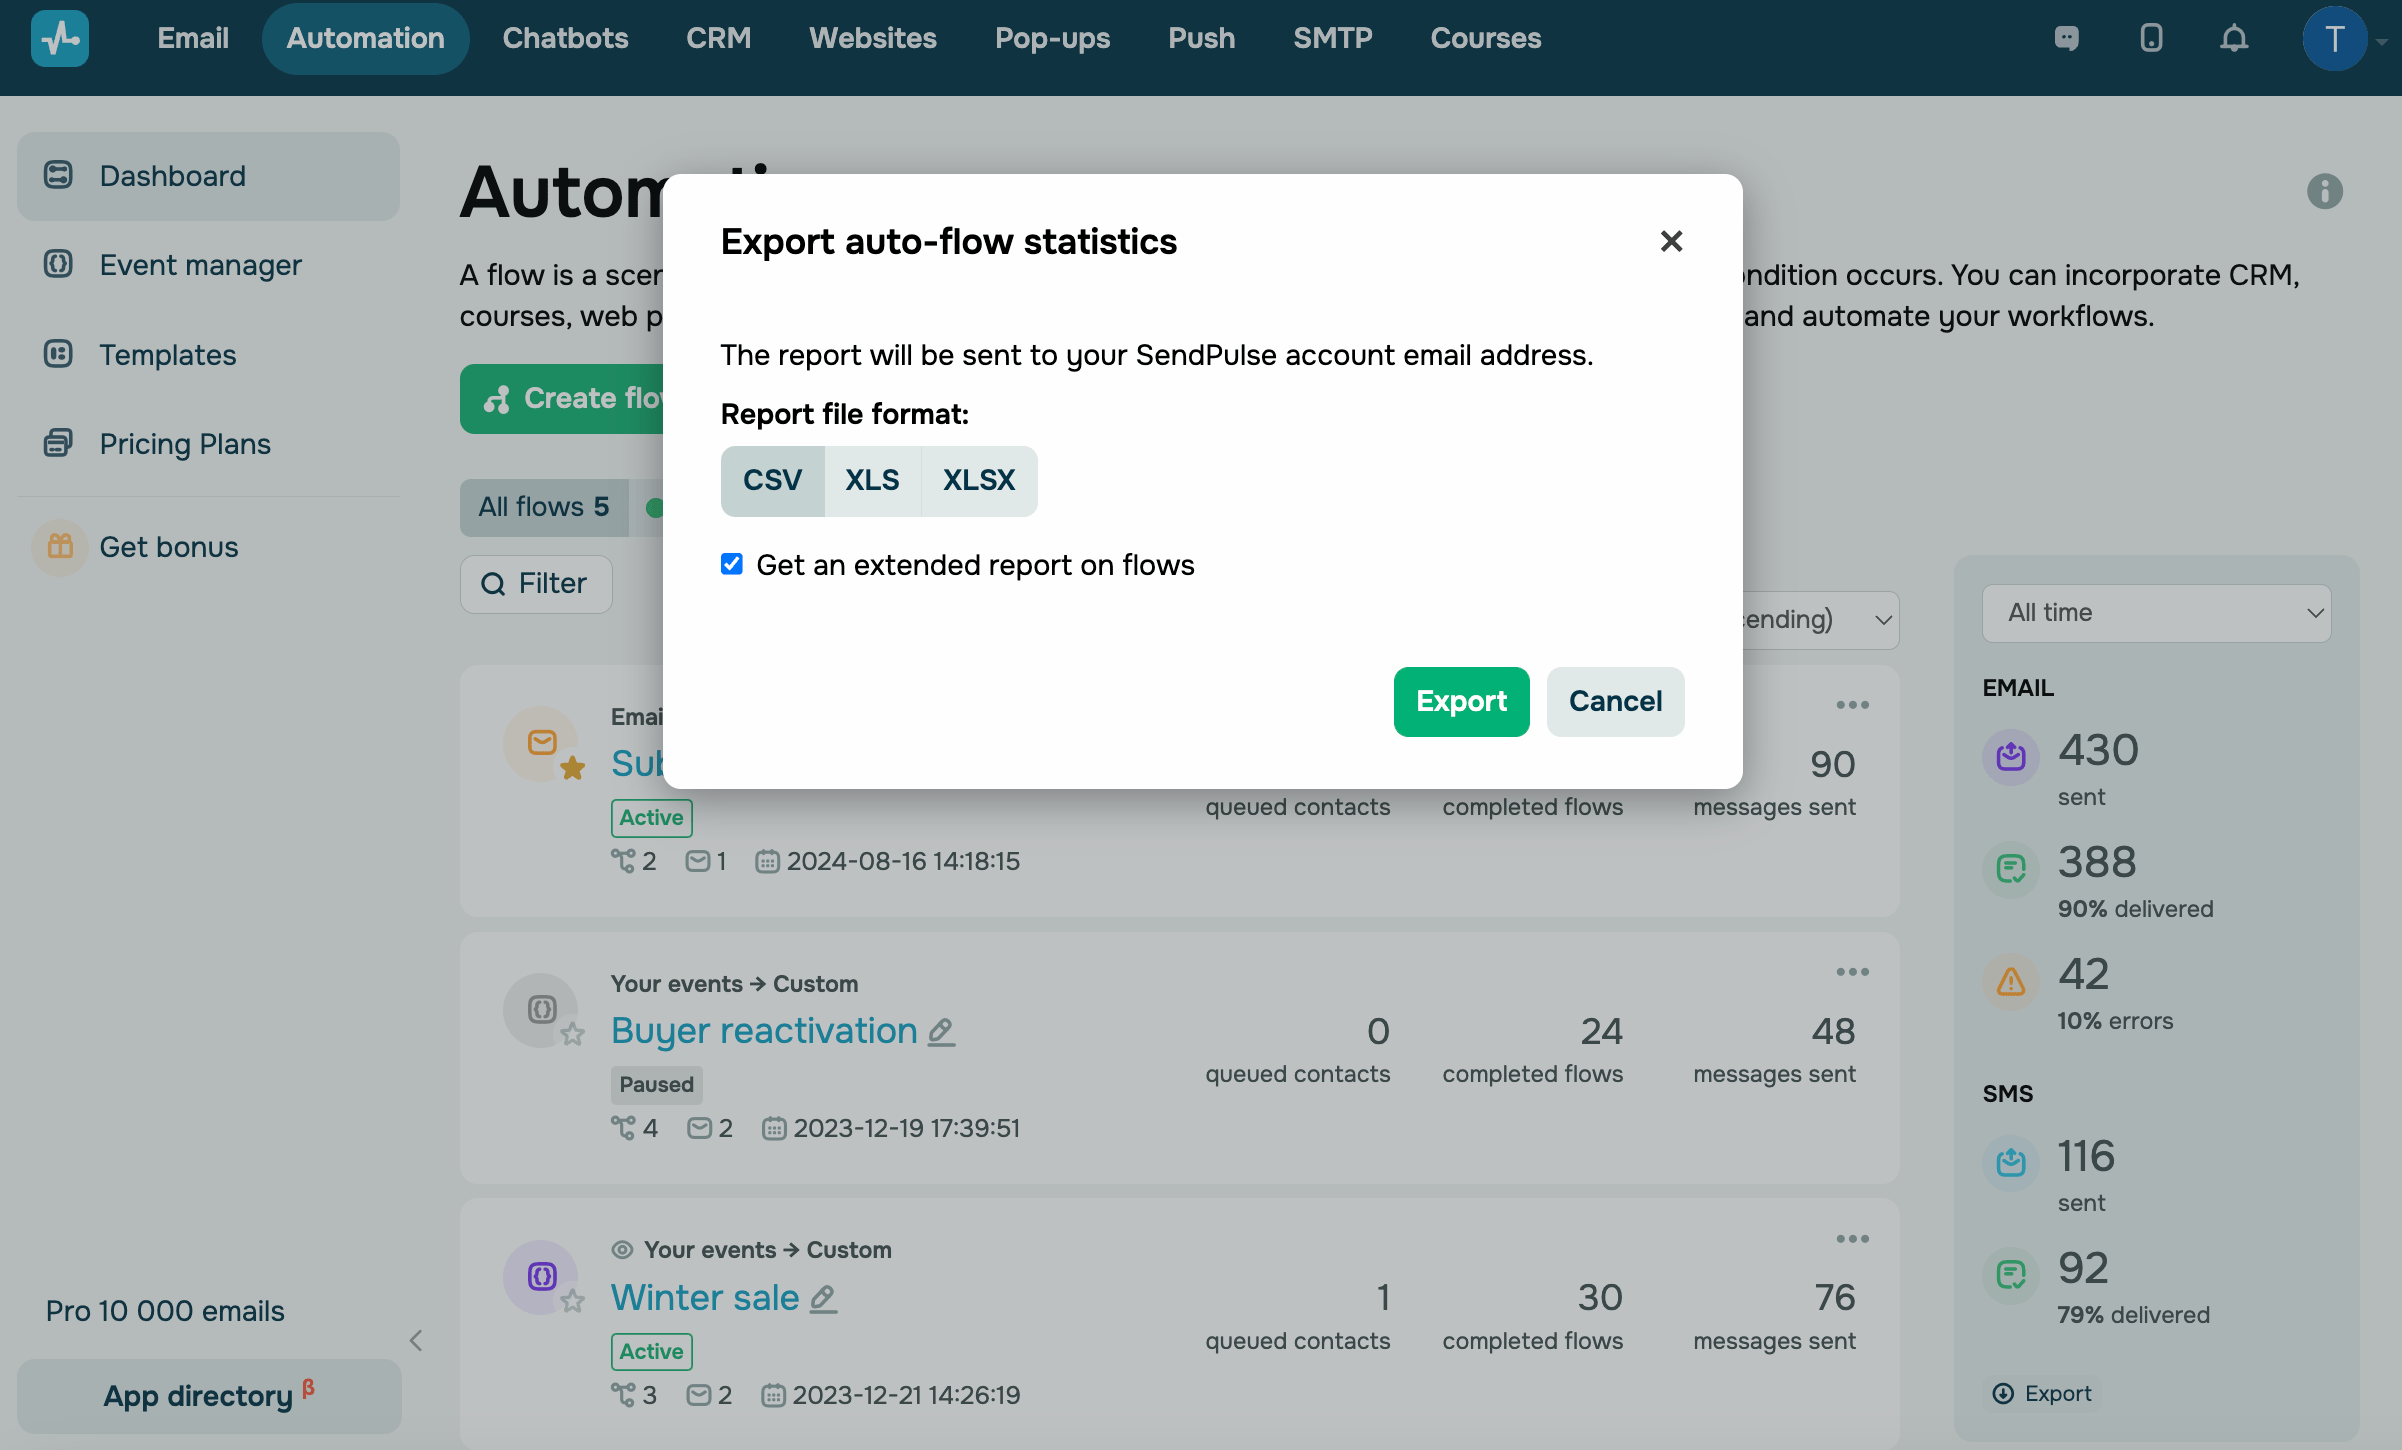Open Event manager in the sidebar

[x=200, y=265]
